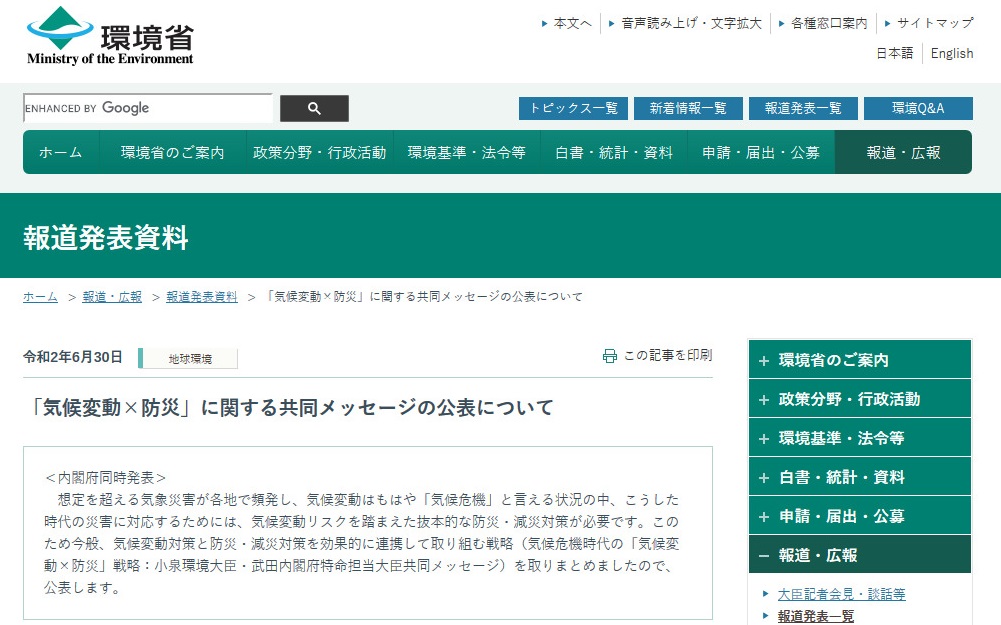Expand the 白書・統計・資料 sidebar section
This screenshot has width=1001, height=625.
tap(859, 477)
